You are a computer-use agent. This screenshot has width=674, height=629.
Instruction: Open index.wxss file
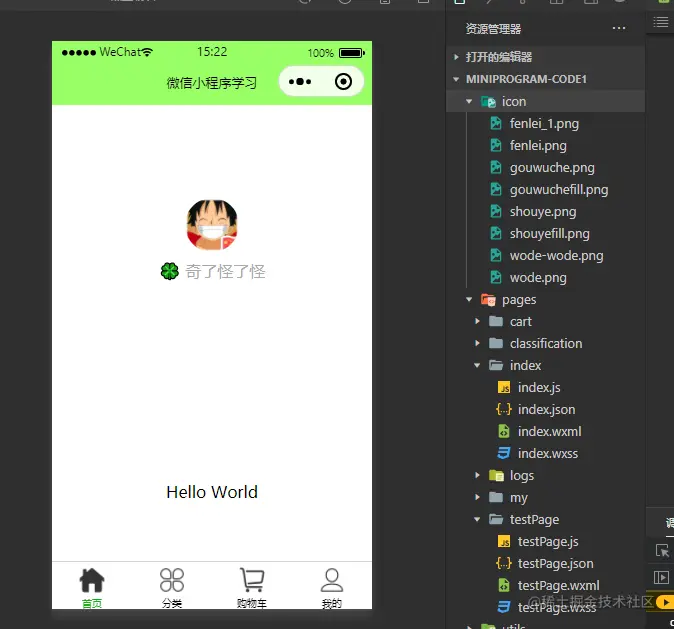(x=548, y=453)
